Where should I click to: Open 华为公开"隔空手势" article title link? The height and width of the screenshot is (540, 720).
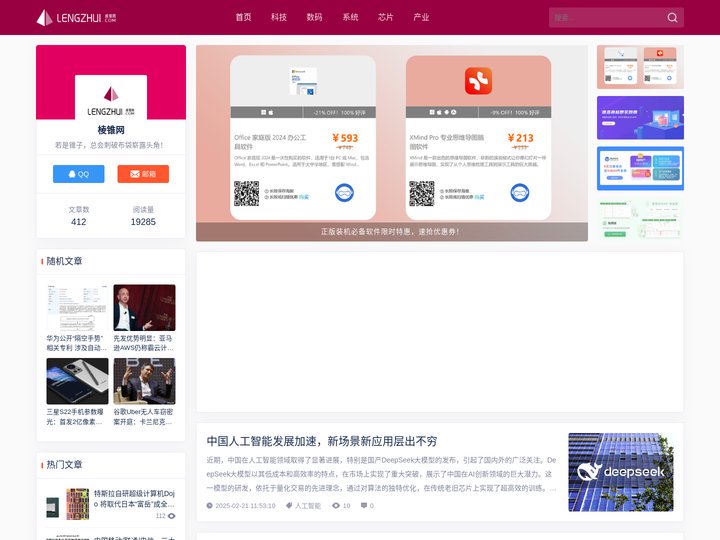76,343
